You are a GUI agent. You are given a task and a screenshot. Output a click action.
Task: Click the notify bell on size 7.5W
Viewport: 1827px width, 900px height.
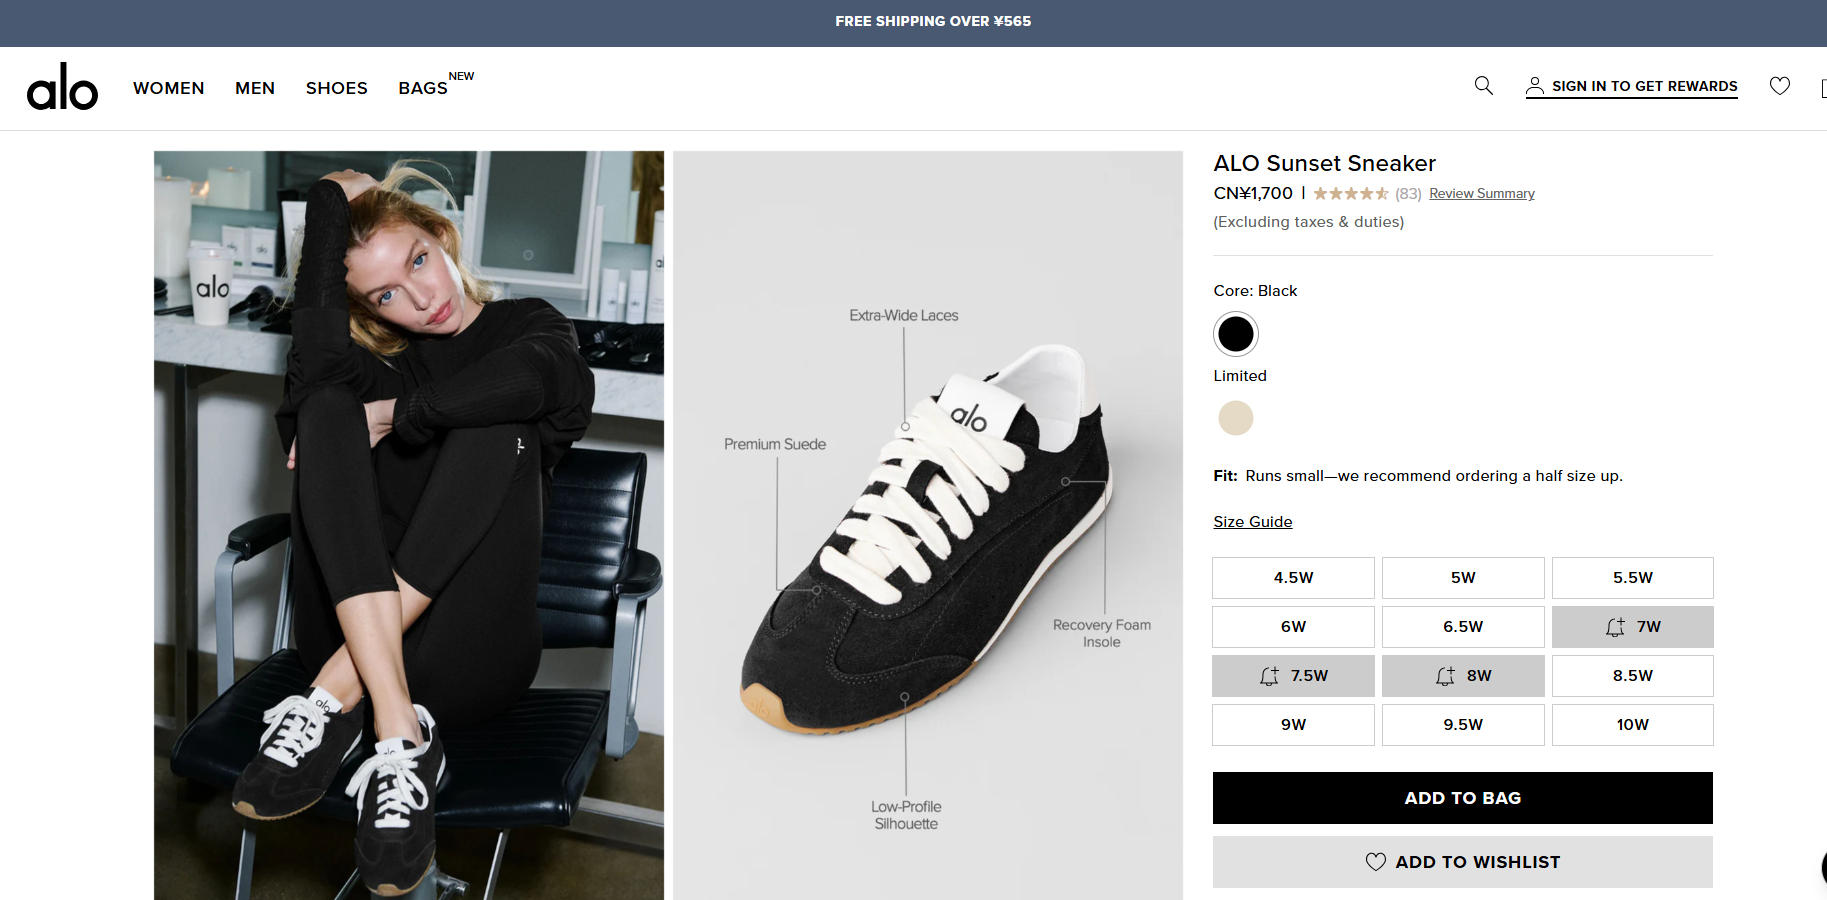1269,676
